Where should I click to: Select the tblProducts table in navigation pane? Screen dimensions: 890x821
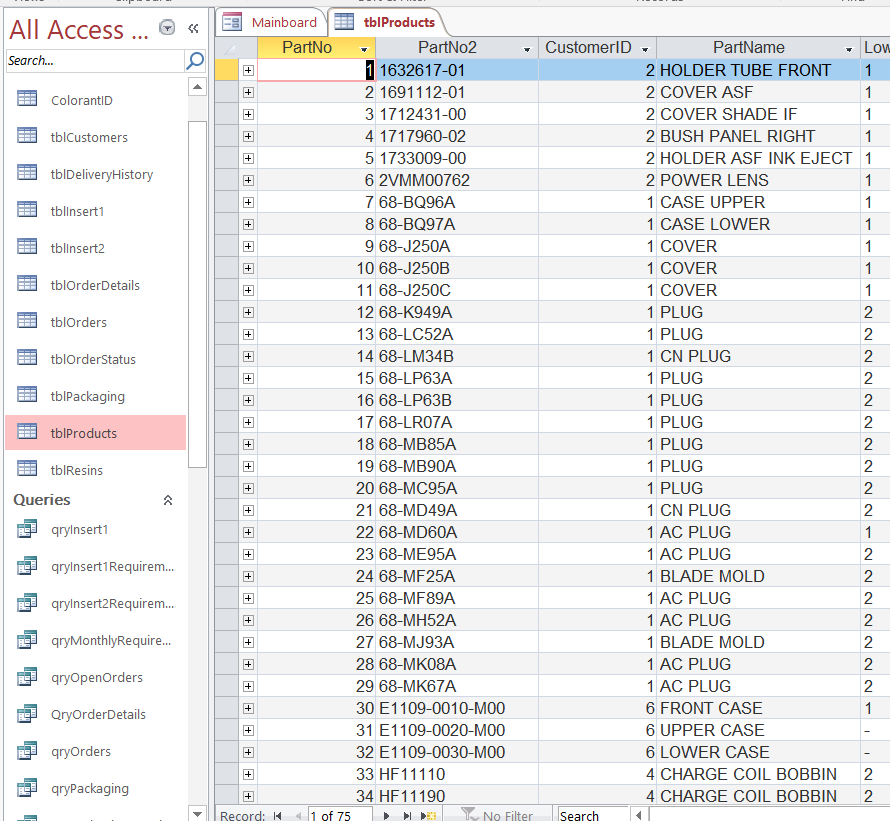(x=95, y=433)
